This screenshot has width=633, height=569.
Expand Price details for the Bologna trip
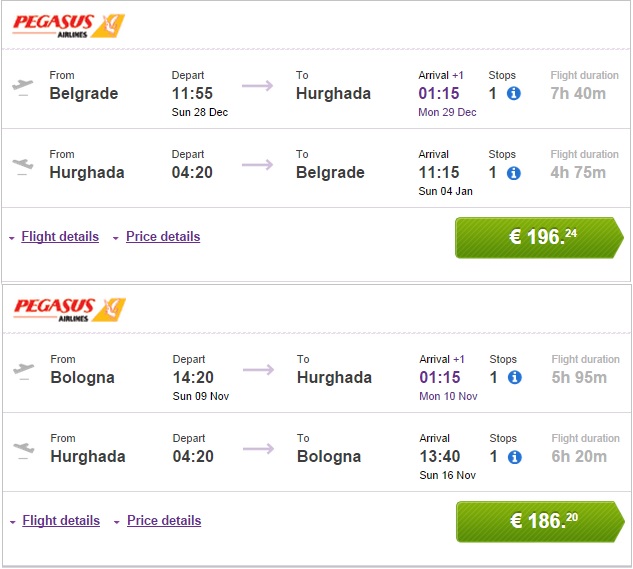[x=163, y=521]
